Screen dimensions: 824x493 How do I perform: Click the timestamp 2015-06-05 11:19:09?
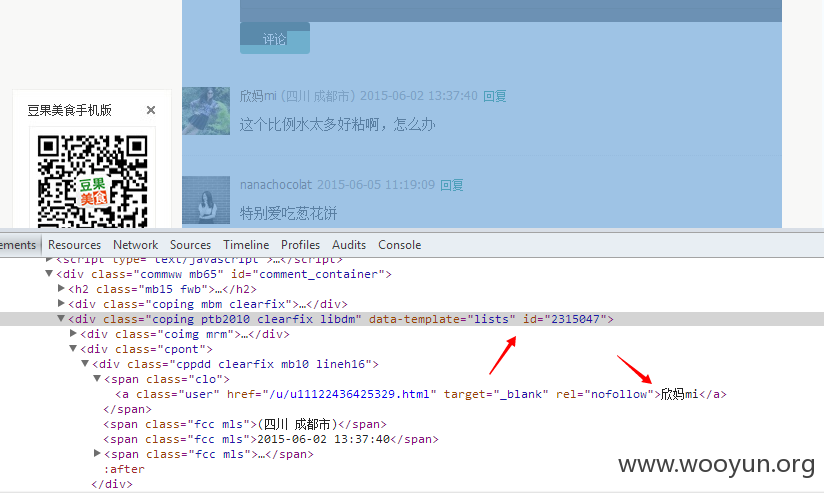click(376, 184)
